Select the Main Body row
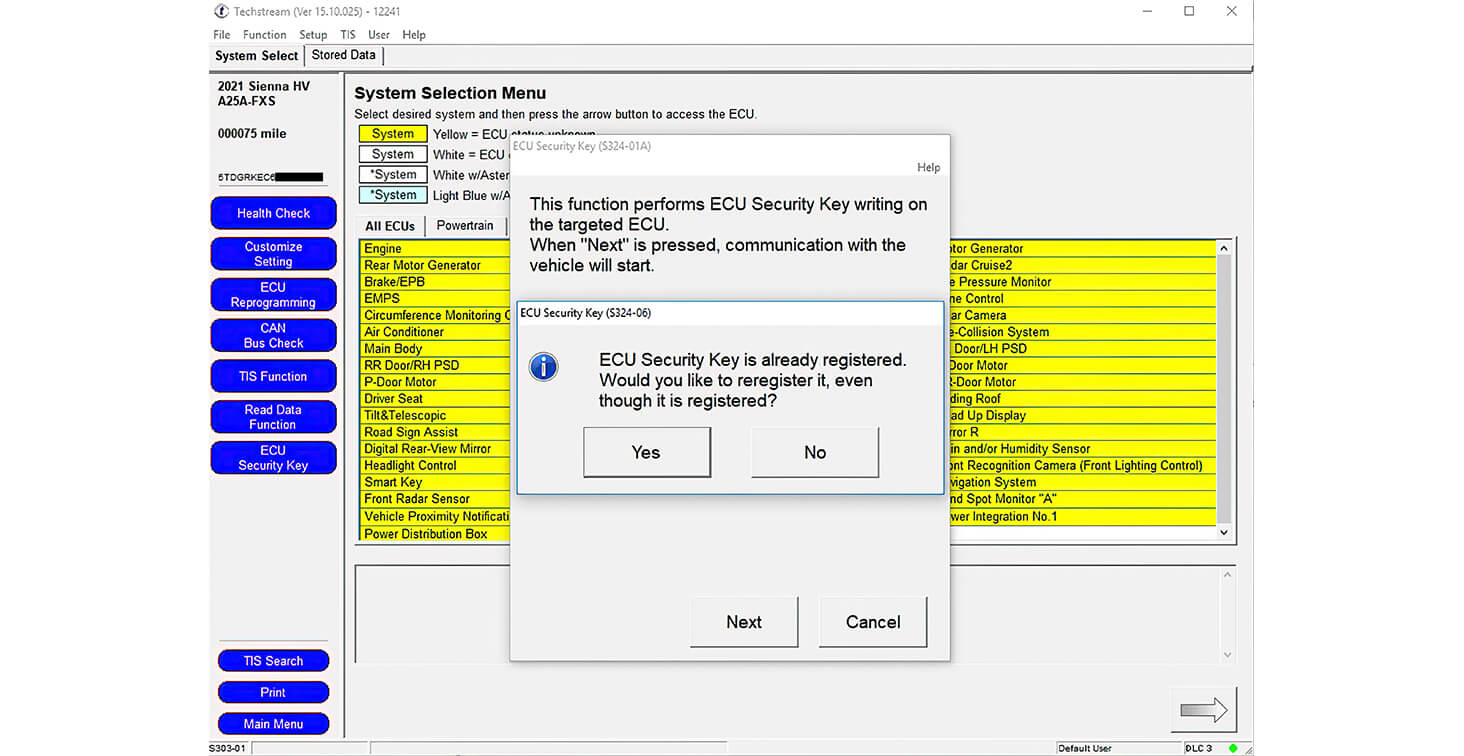This screenshot has height=756, width=1464. 436,349
